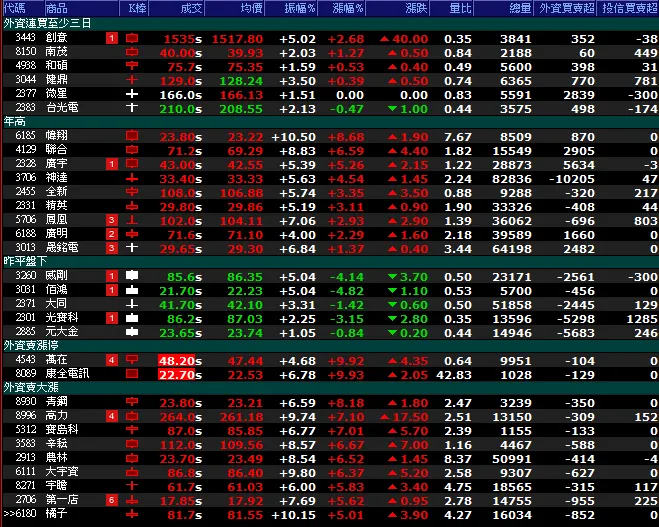Click the 均價 column header

235,8
